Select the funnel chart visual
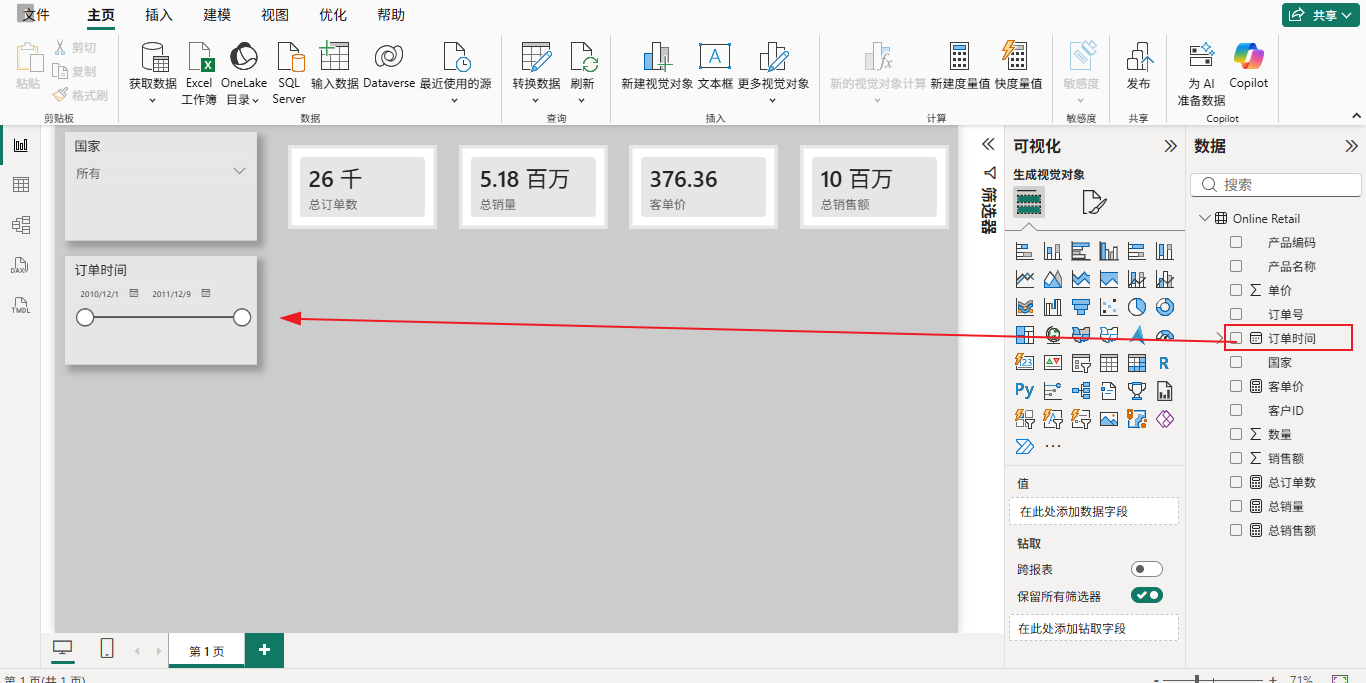 pos(1080,307)
